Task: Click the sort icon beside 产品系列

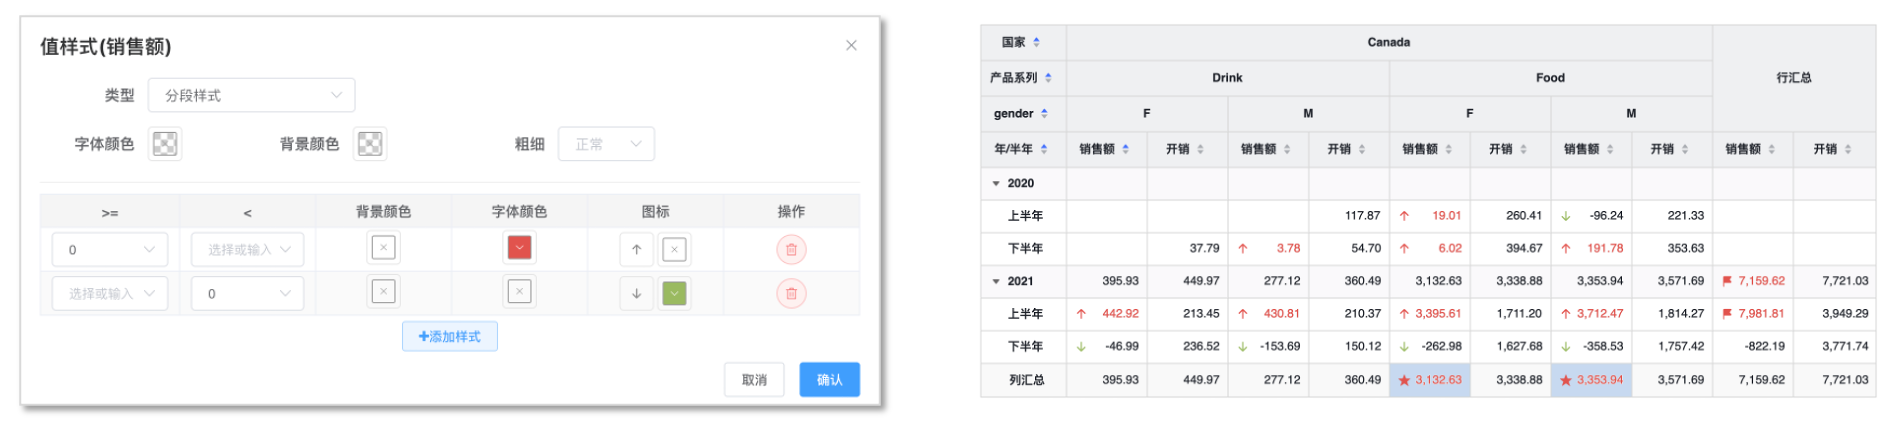Action: pos(1048,78)
